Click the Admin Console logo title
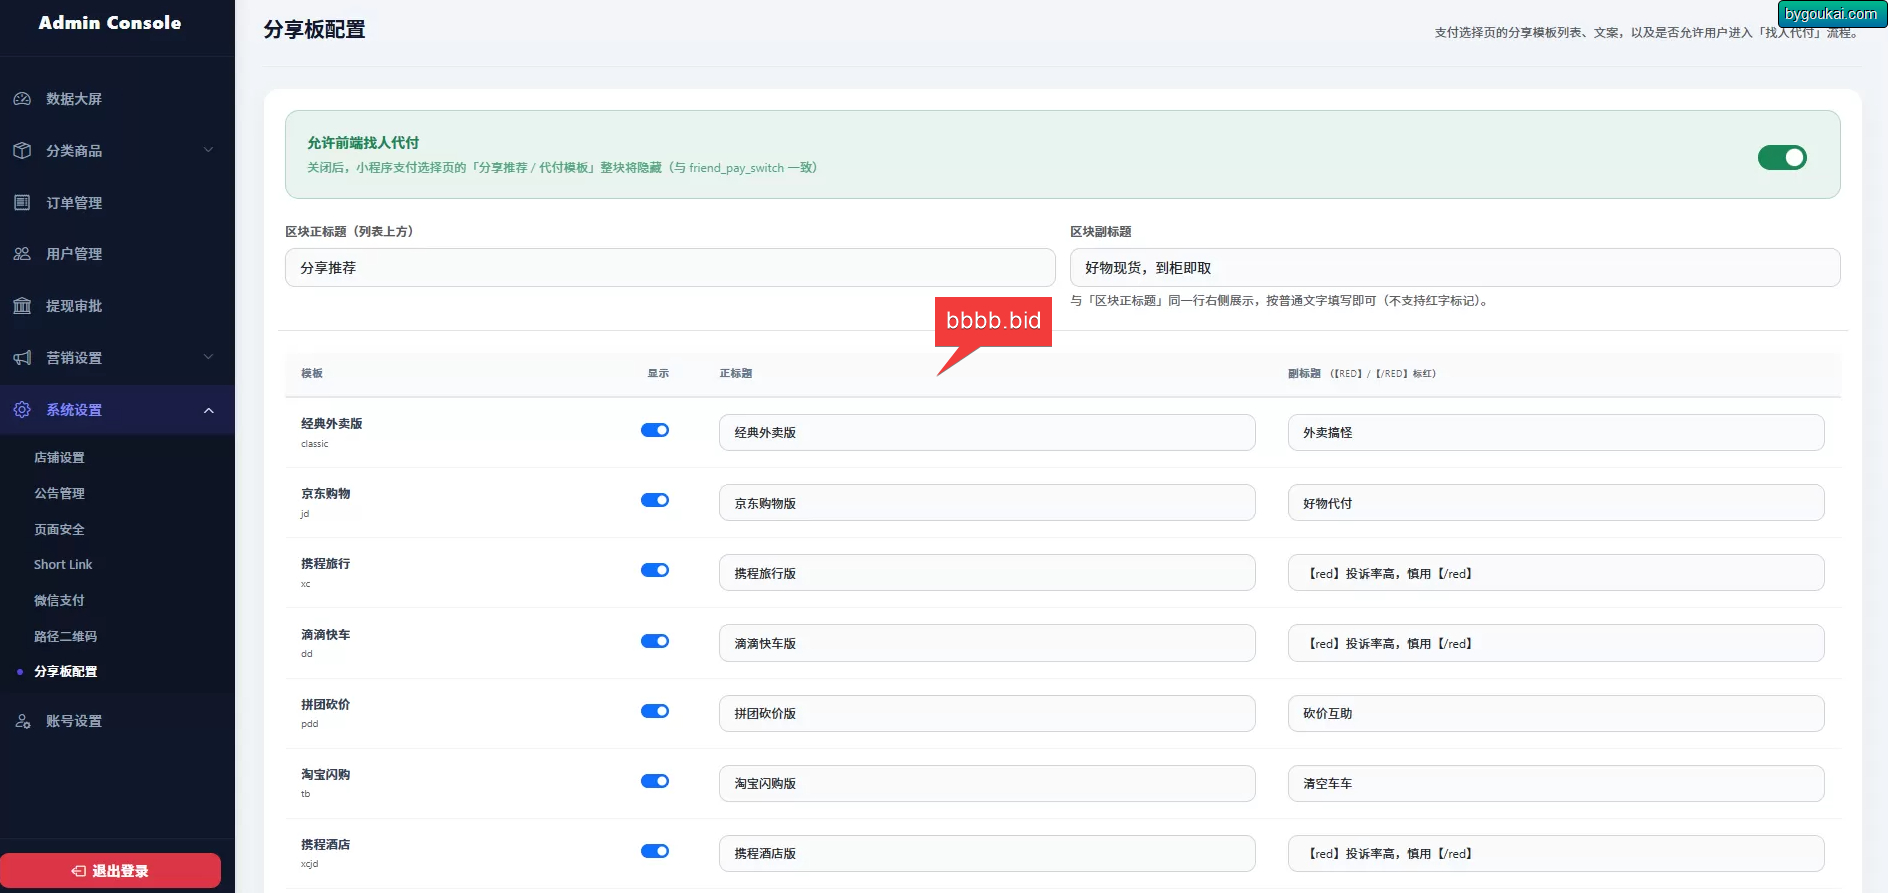The image size is (1888, 893). 110,22
